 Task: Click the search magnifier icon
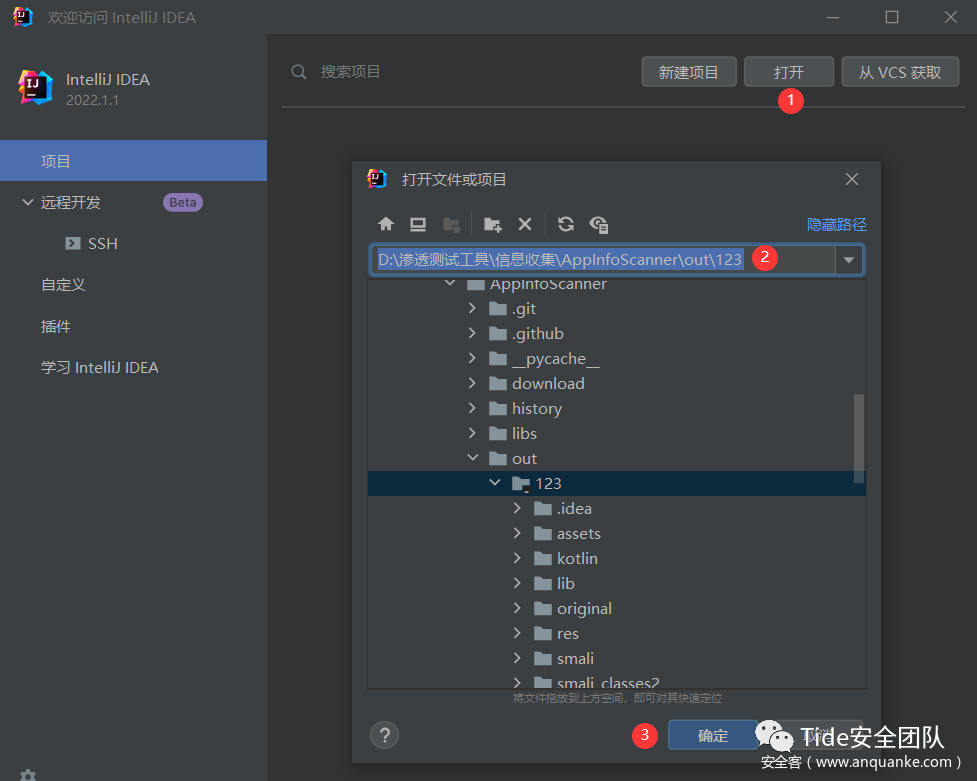pyautogui.click(x=299, y=72)
